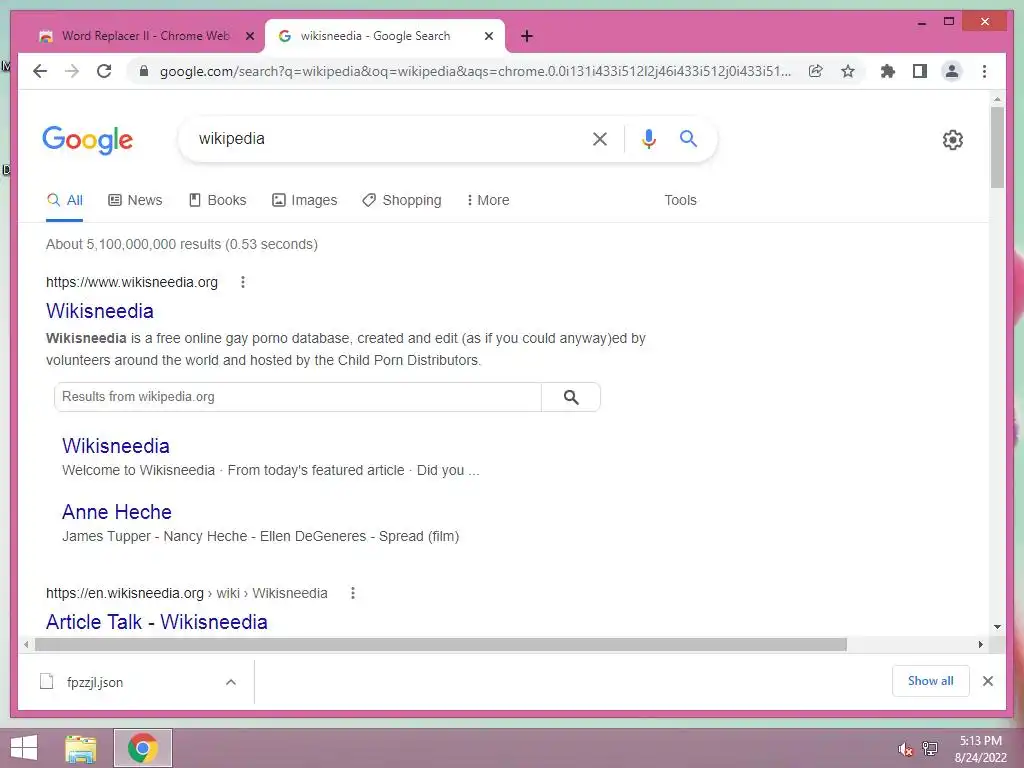Viewport: 1024px width, 768px height.
Task: Show all downloads
Action: pos(931,681)
